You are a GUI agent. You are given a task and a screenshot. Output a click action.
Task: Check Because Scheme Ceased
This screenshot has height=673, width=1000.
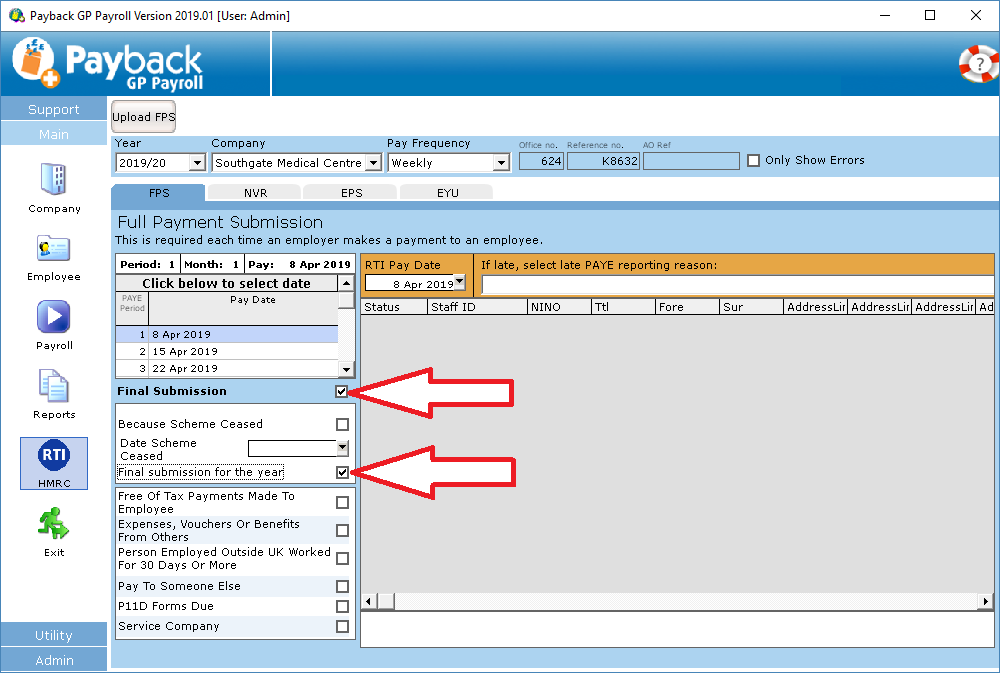[x=343, y=424]
